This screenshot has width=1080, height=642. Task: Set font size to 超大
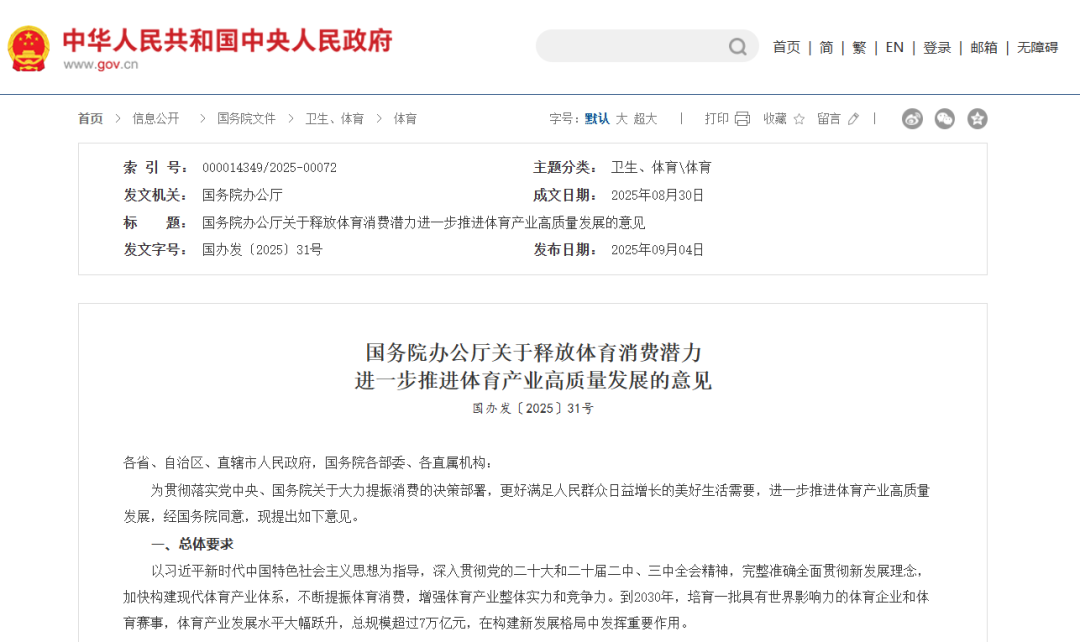click(645, 119)
